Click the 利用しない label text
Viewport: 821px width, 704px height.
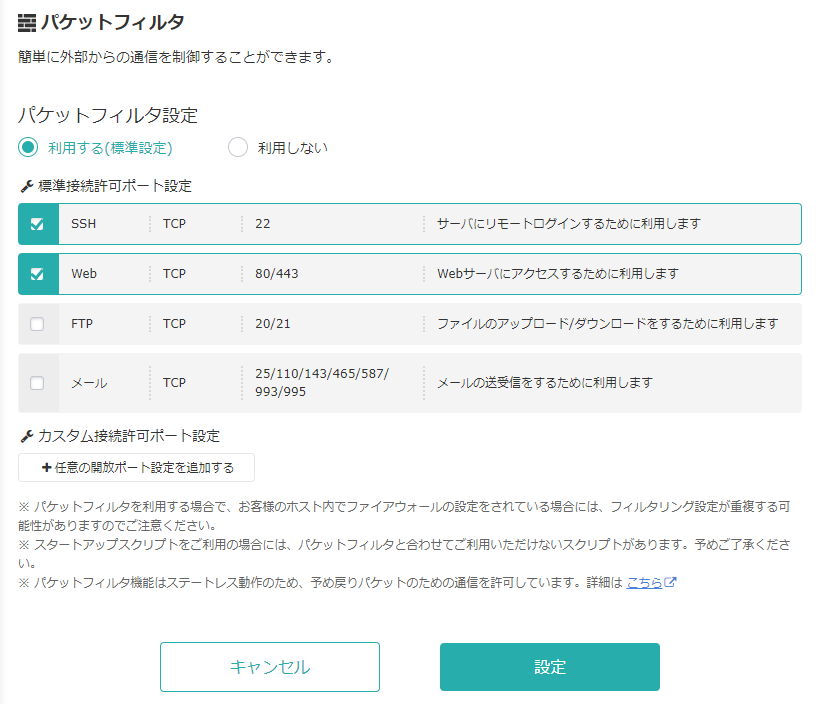coord(293,148)
